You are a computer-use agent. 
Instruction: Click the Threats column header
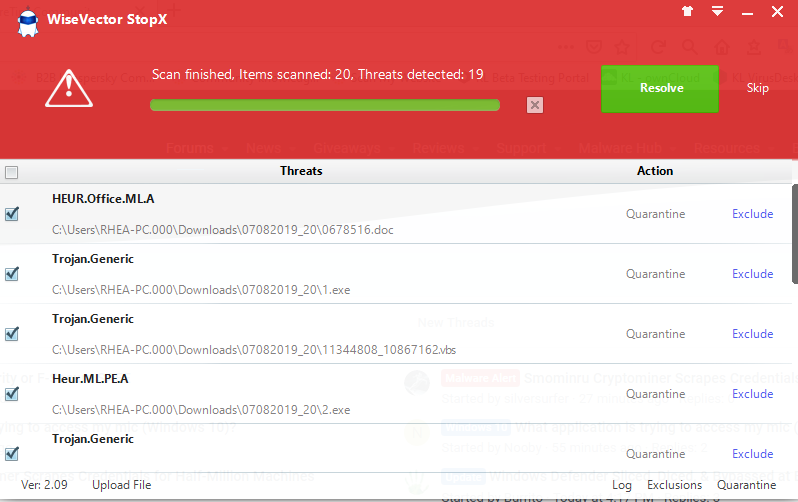(x=301, y=171)
